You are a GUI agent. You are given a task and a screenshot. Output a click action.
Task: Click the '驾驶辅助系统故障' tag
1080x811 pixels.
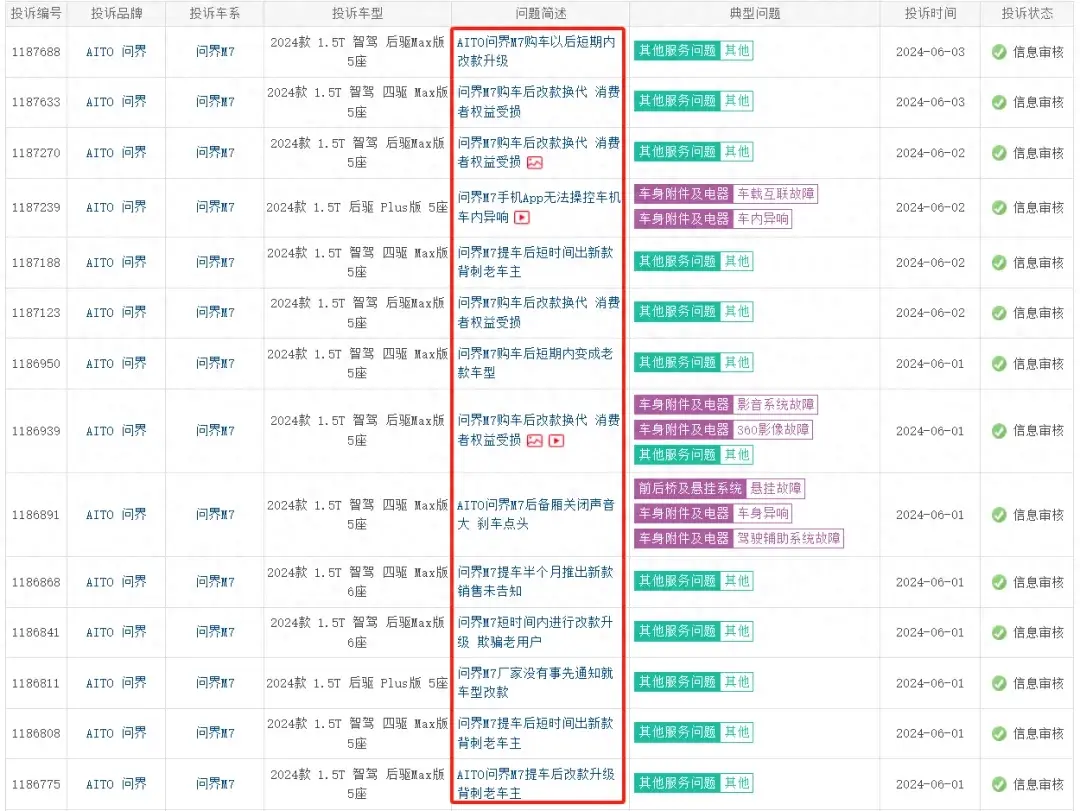click(x=789, y=539)
